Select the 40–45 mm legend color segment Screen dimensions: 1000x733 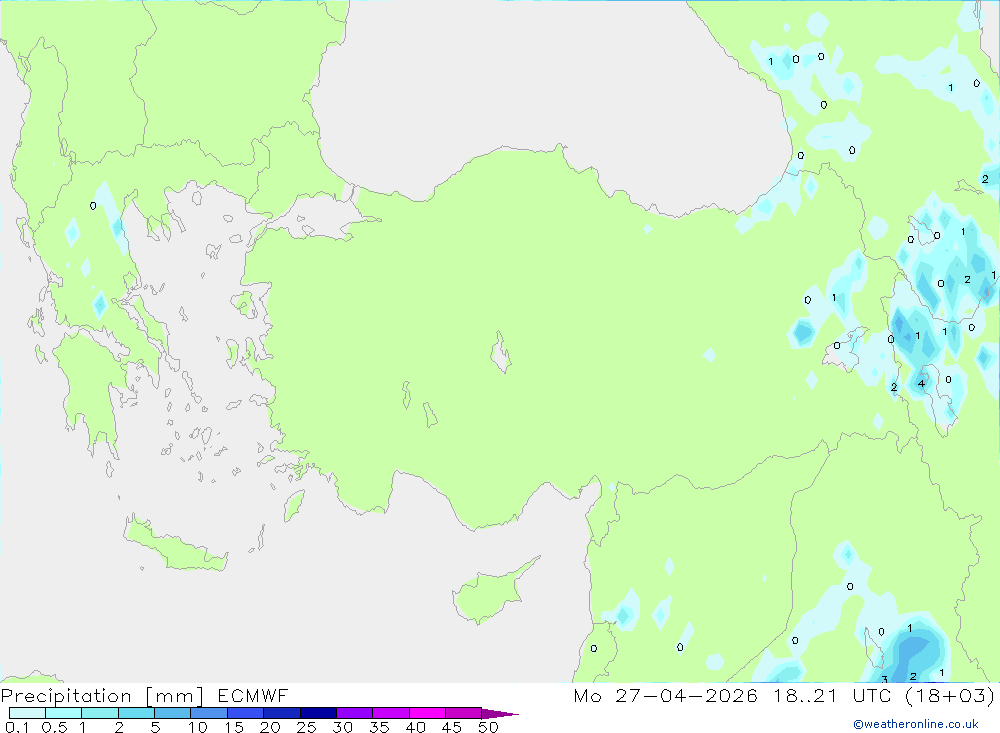pyautogui.click(x=427, y=713)
